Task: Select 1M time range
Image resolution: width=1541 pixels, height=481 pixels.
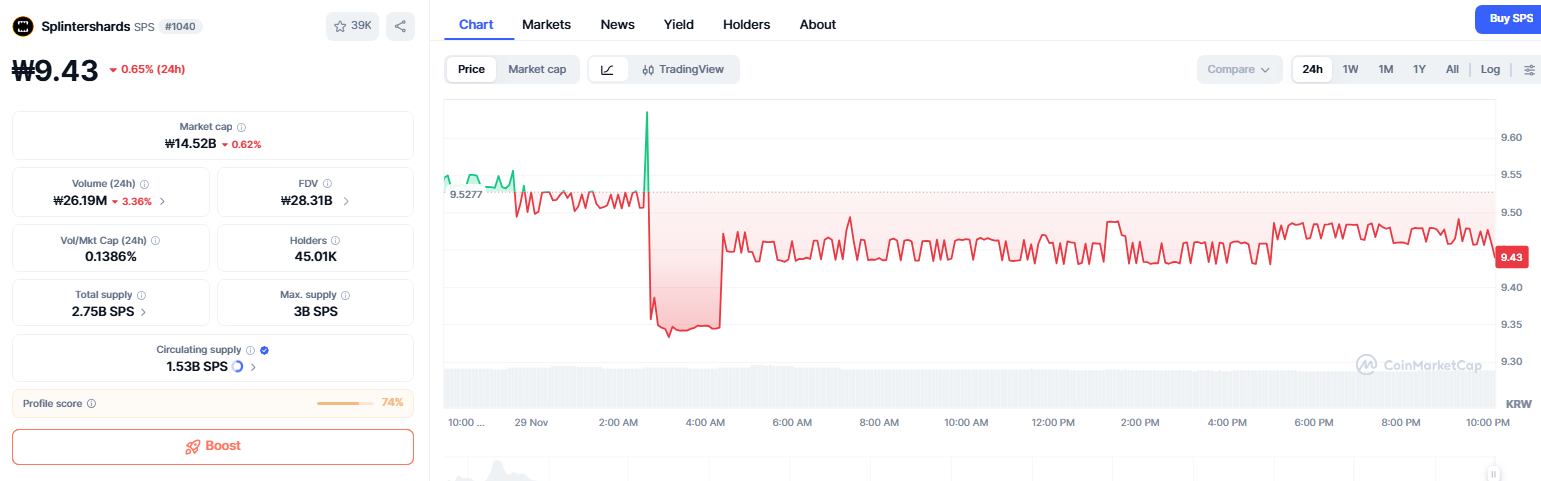Action: pyautogui.click(x=1385, y=69)
